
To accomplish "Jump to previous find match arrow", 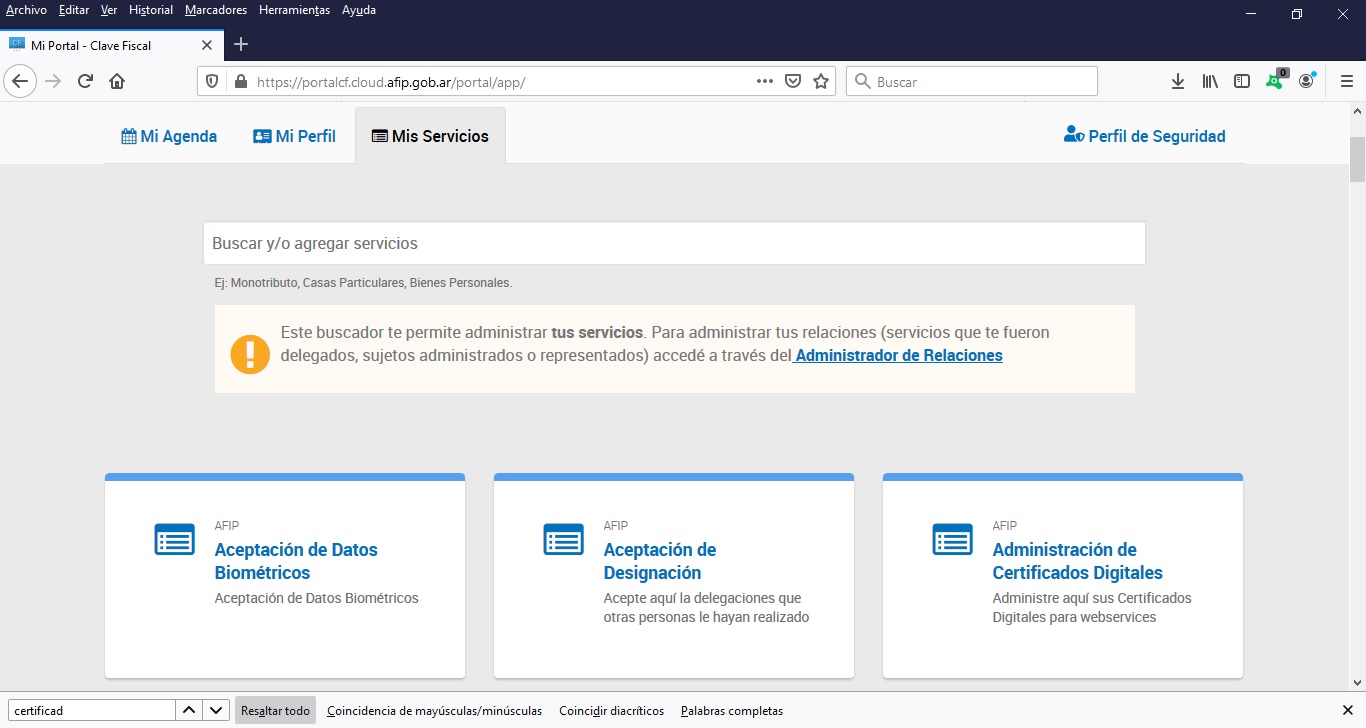I will (188, 710).
